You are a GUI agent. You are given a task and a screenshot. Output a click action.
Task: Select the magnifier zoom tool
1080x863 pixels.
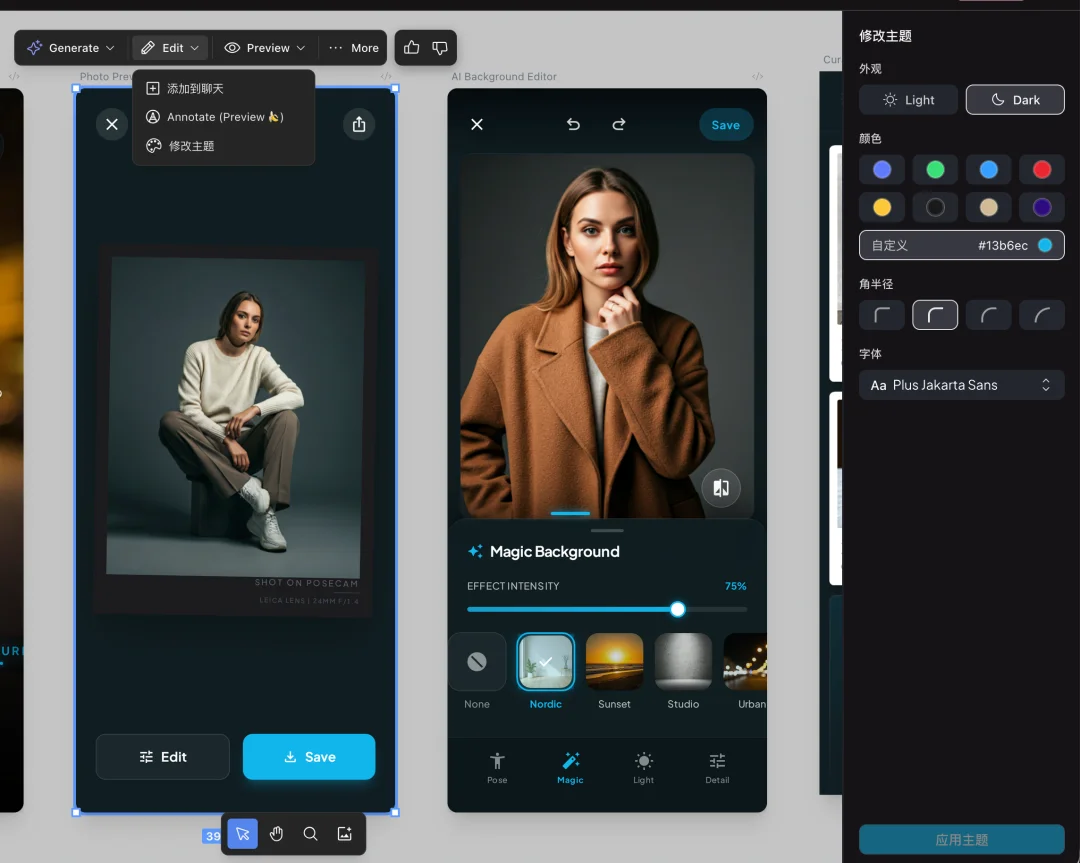pos(311,834)
